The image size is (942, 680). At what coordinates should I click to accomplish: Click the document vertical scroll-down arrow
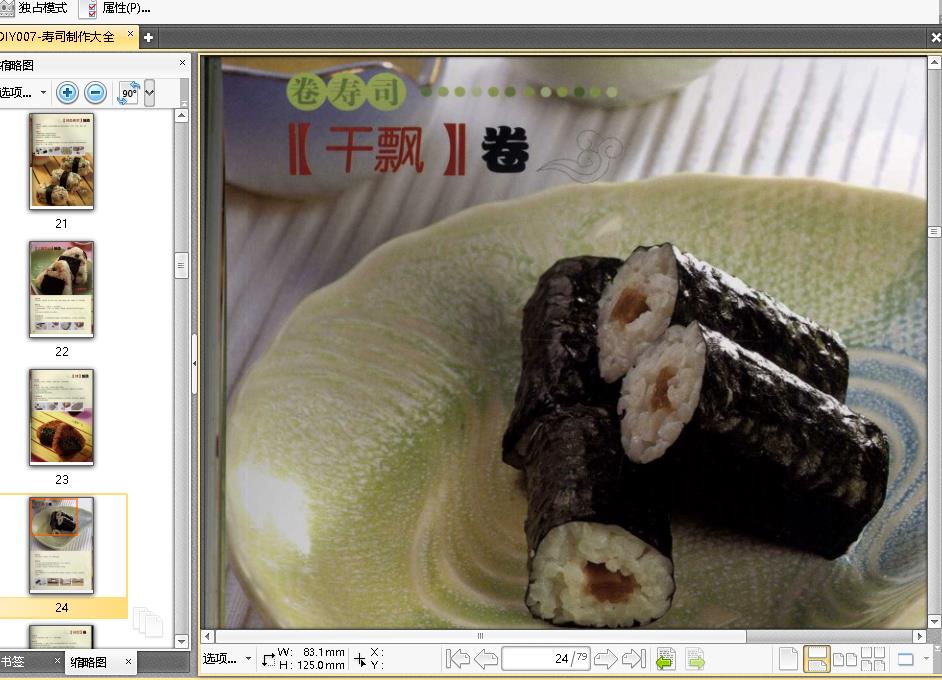(x=934, y=622)
